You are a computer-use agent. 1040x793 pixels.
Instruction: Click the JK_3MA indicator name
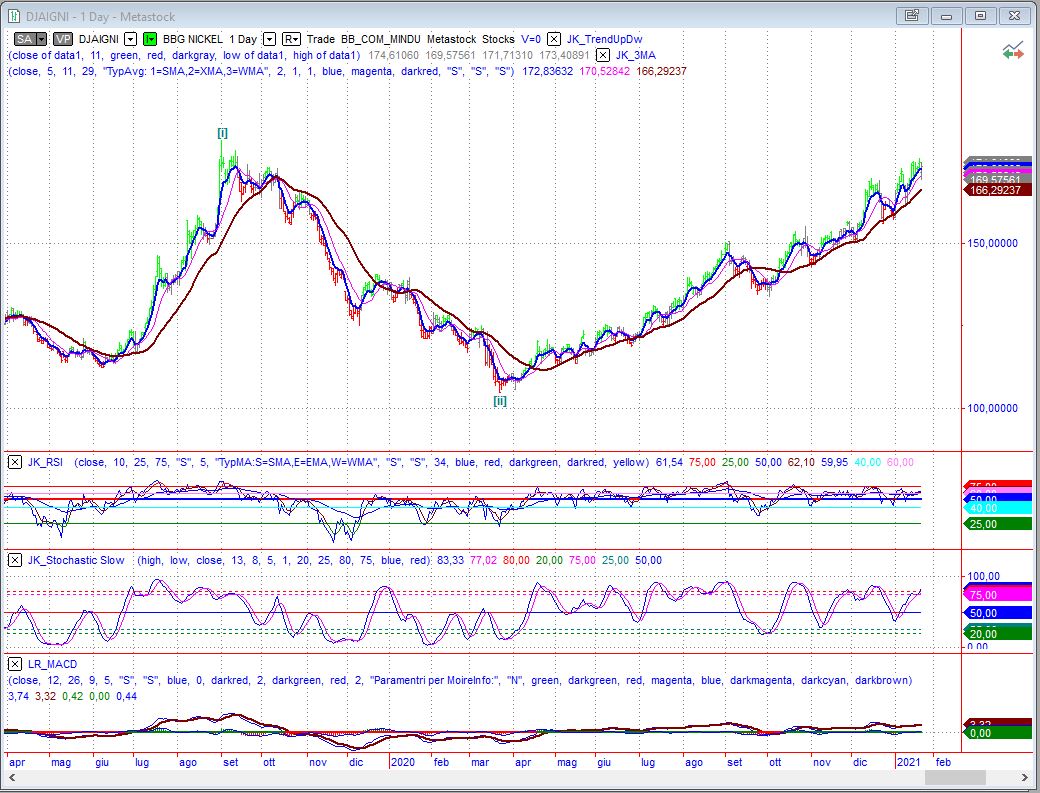point(635,55)
